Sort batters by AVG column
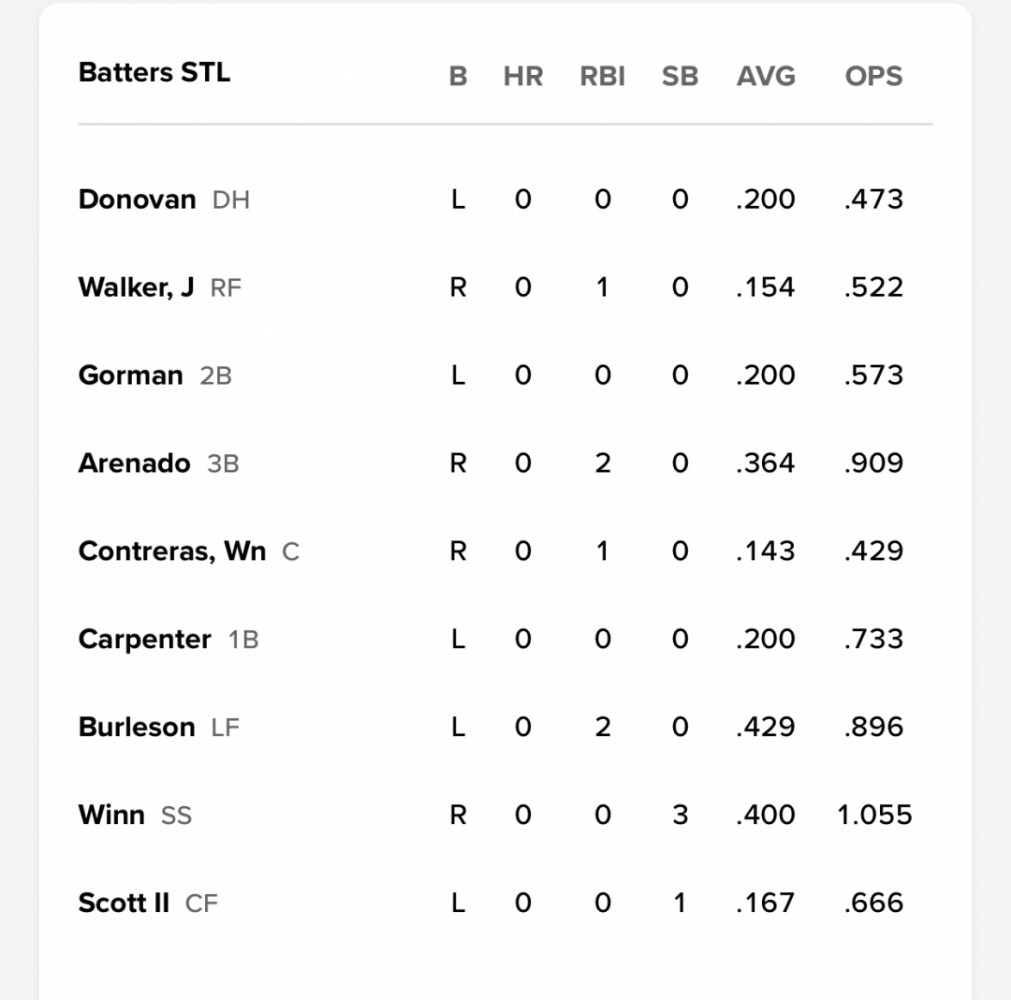Image resolution: width=1011 pixels, height=1000 pixels. (x=766, y=76)
